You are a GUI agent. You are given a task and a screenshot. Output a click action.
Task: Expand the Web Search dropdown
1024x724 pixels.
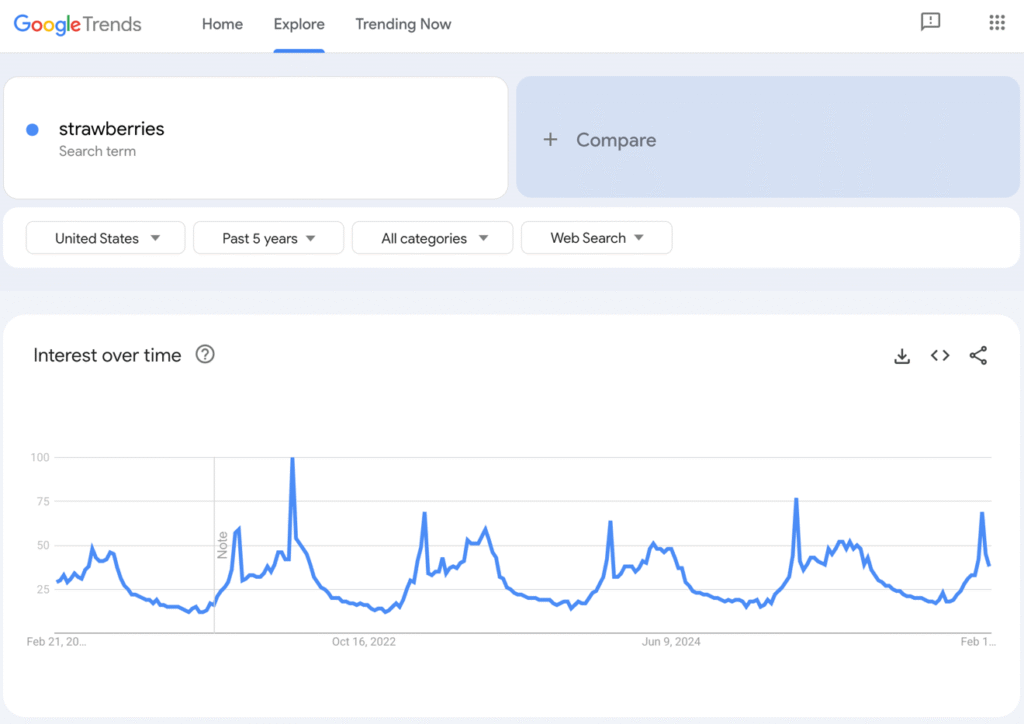(x=596, y=238)
